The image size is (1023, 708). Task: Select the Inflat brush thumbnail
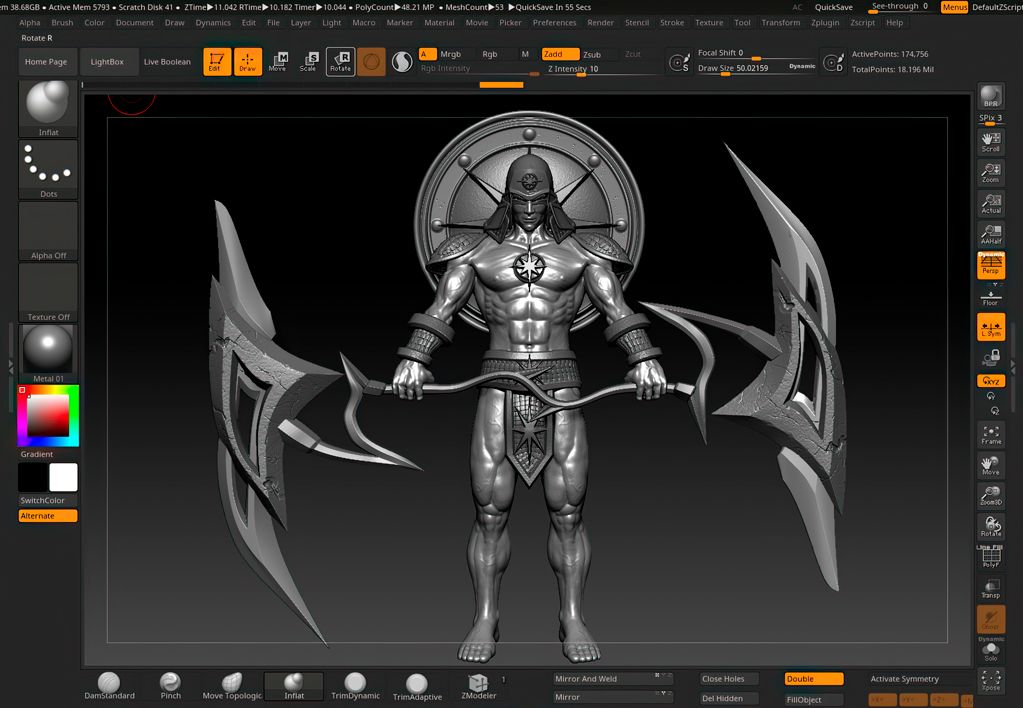pyautogui.click(x=48, y=108)
